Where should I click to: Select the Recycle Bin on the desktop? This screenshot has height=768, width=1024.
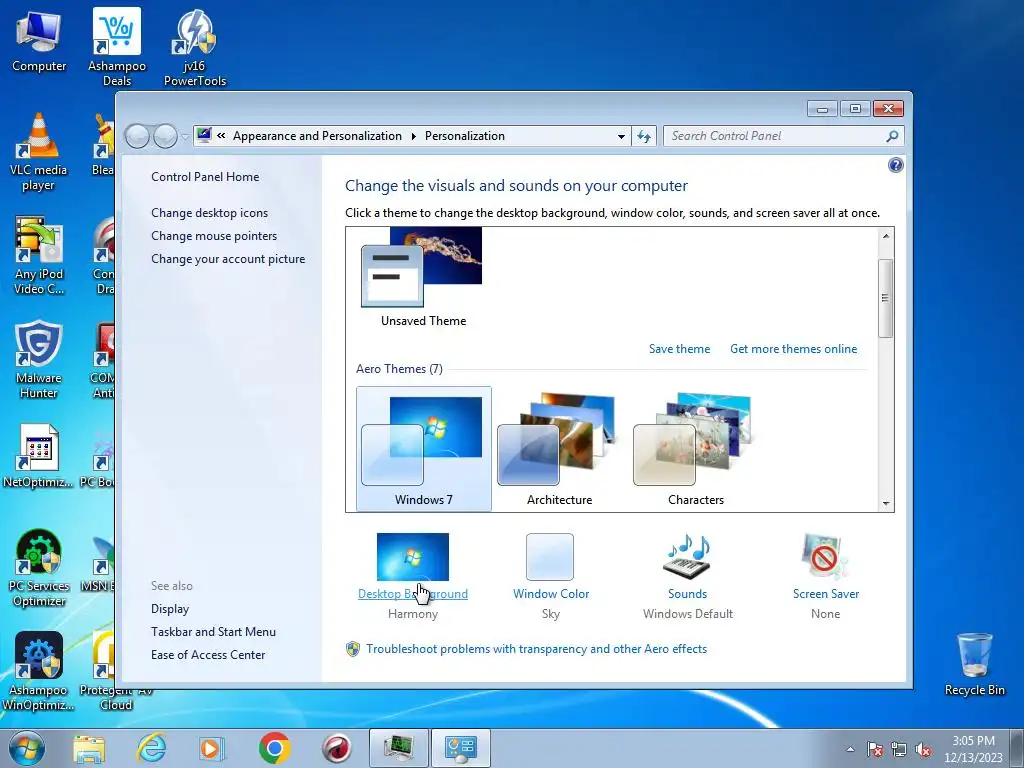point(974,664)
